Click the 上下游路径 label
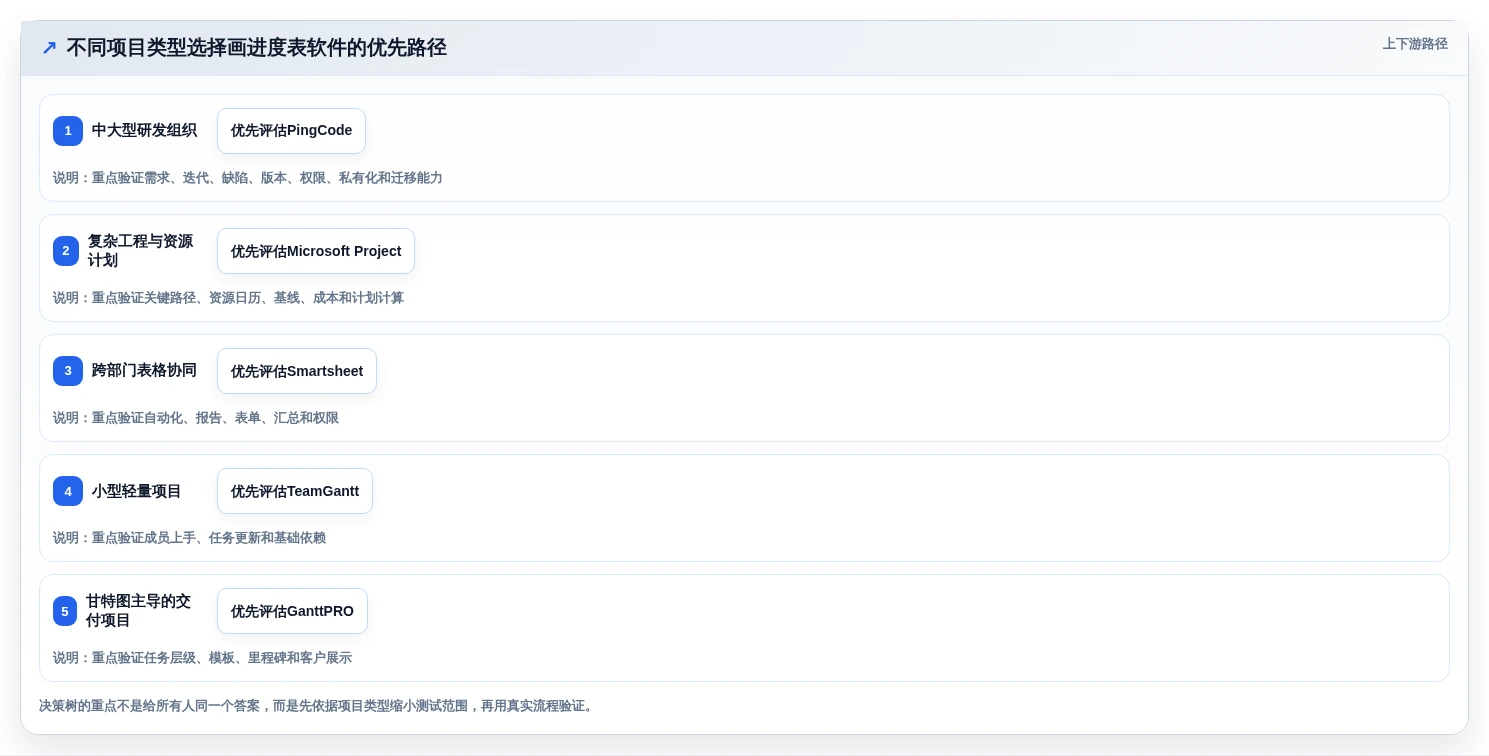 pos(1415,44)
